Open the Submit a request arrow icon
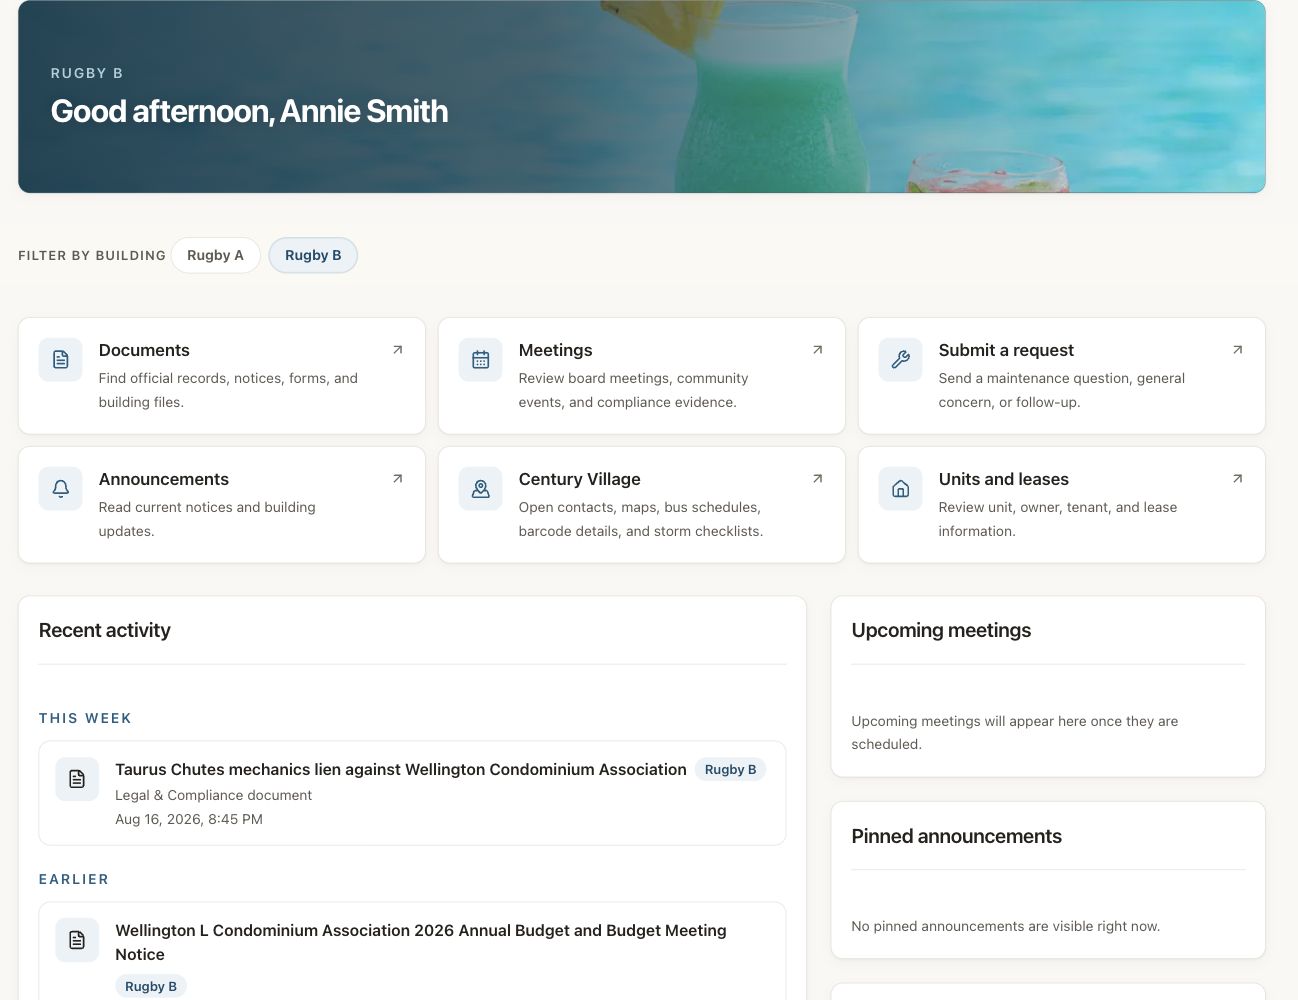Viewport: 1298px width, 1000px height. [x=1238, y=350]
